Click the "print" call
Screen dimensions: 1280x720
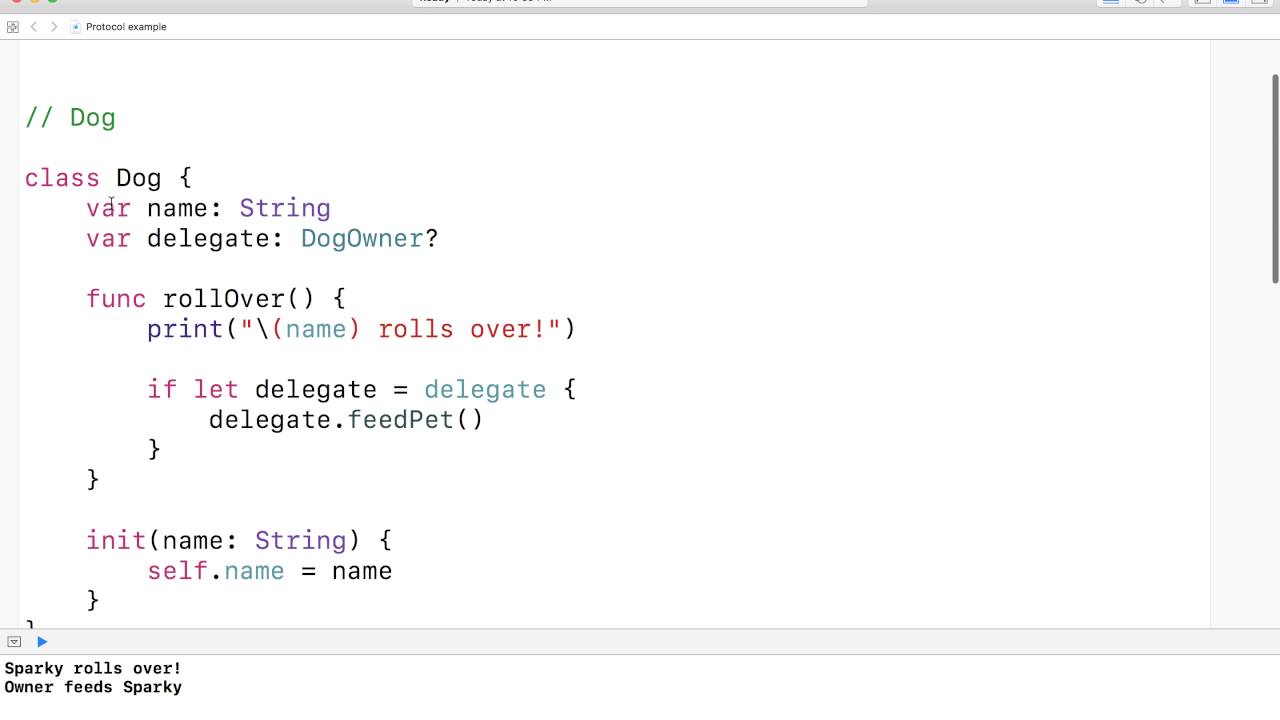point(185,329)
